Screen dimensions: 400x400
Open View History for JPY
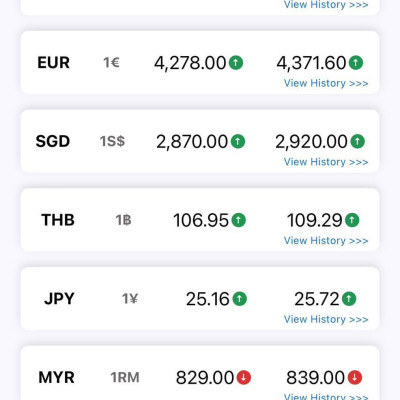tap(326, 319)
